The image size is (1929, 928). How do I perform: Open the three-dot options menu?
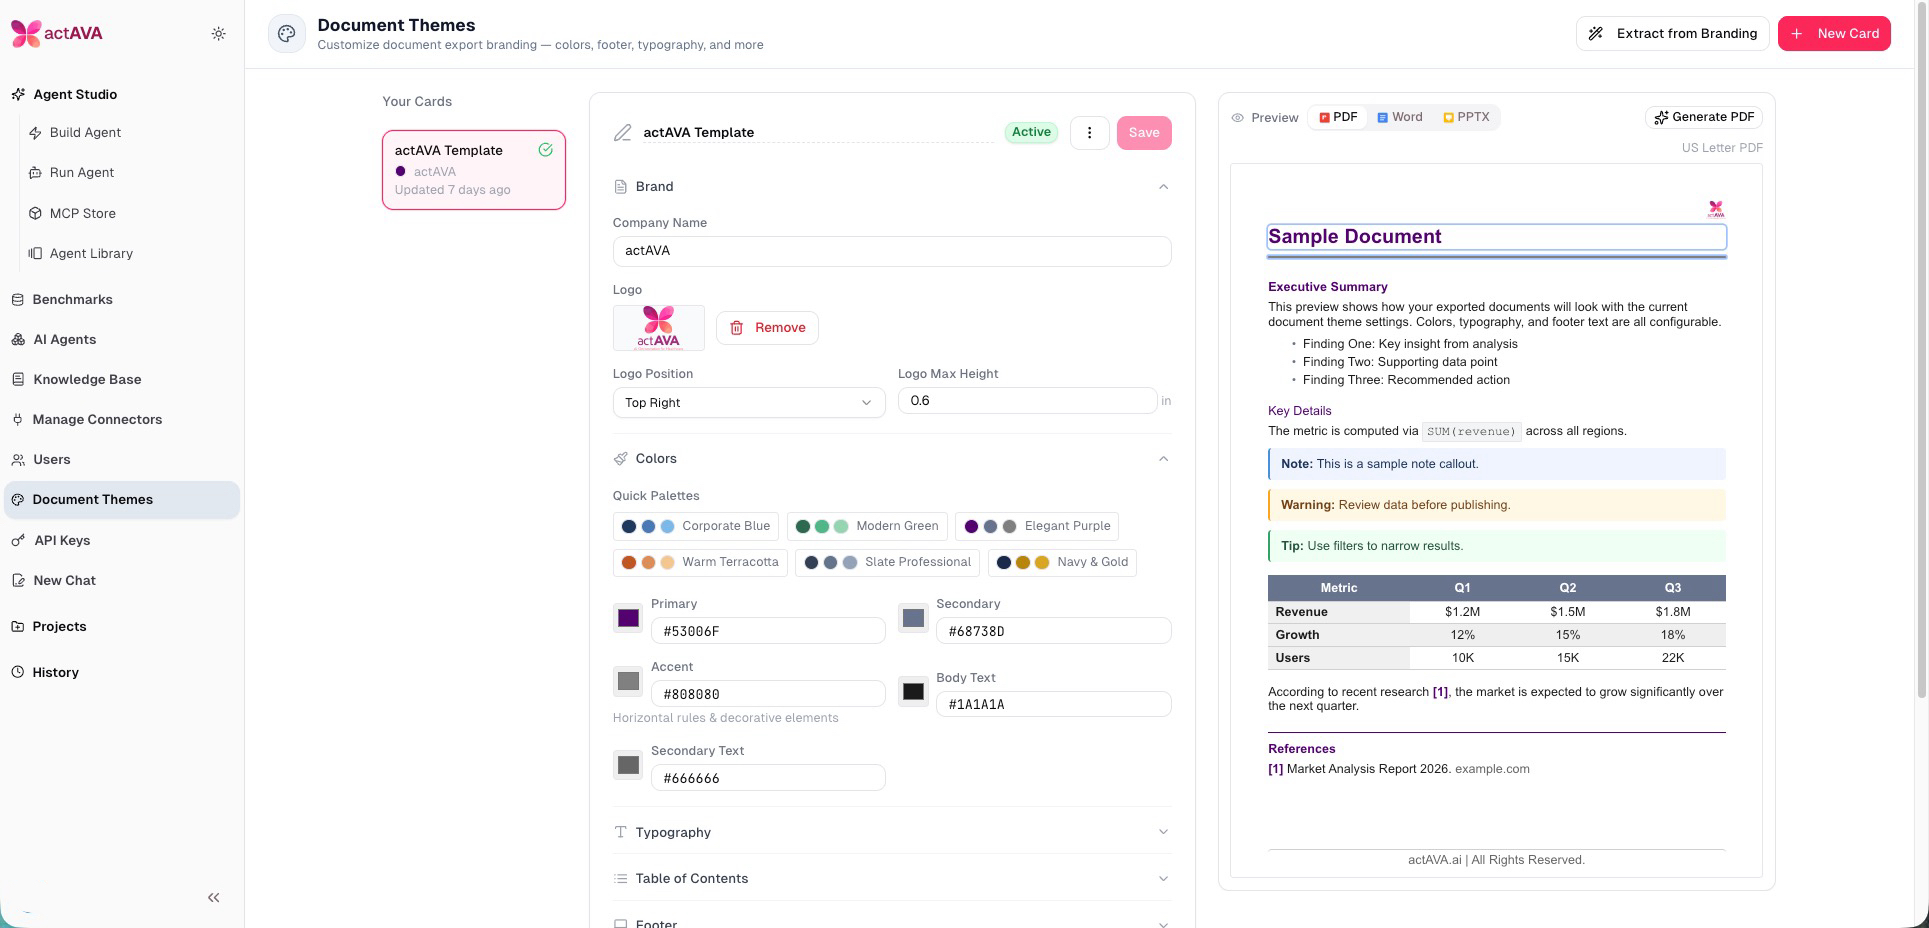[1089, 133]
